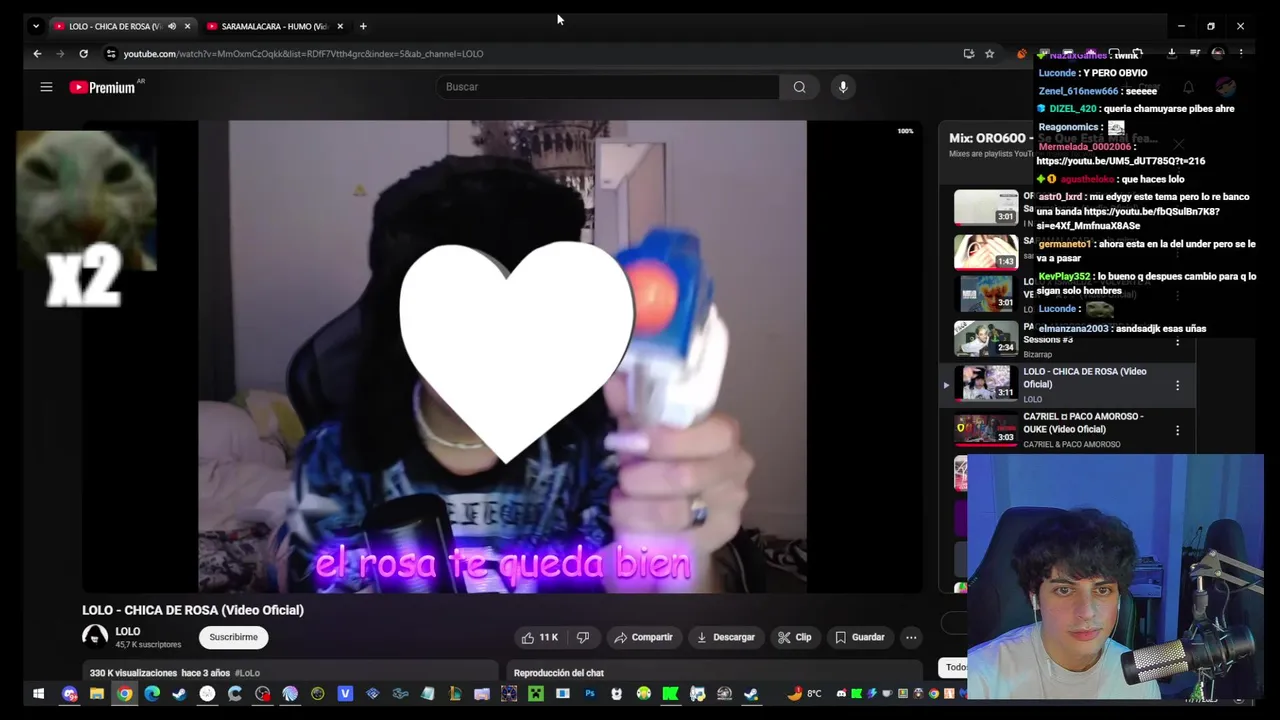Bookmark this page with the star
This screenshot has width=1280, height=720.
coord(989,54)
